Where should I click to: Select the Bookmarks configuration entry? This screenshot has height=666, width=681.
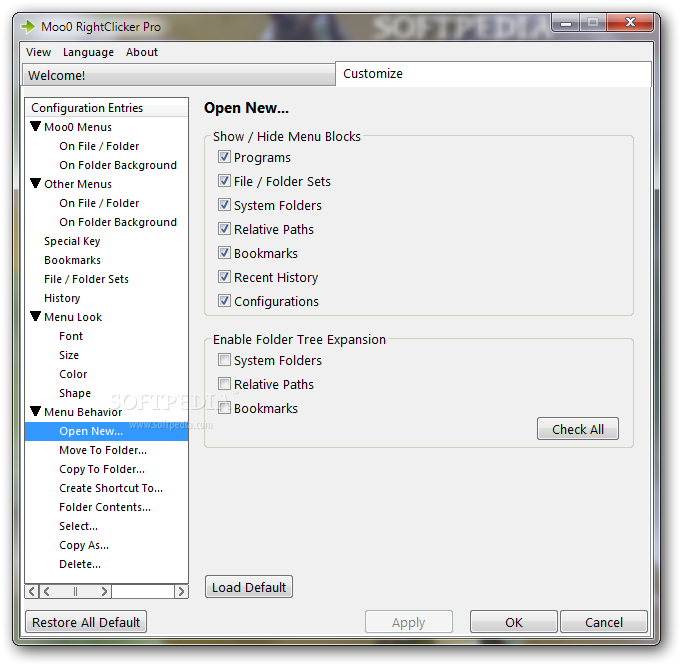[x=72, y=260]
